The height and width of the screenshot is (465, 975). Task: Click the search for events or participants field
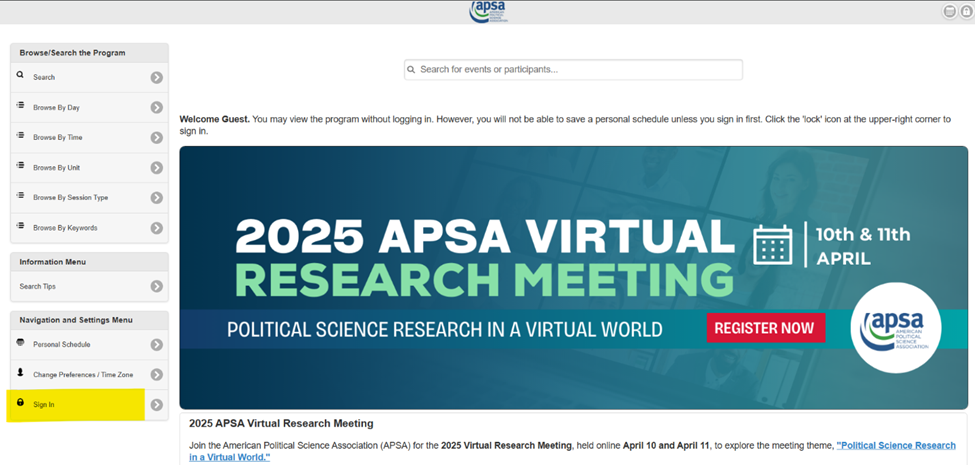573,70
